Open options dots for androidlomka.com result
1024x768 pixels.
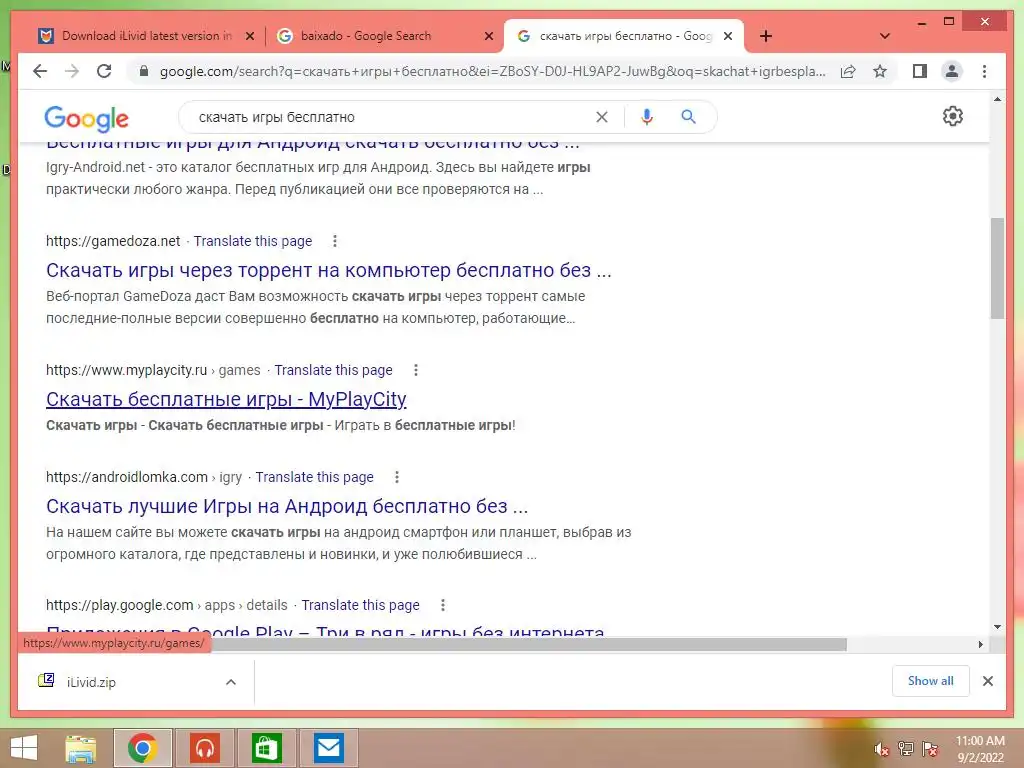[x=396, y=477]
